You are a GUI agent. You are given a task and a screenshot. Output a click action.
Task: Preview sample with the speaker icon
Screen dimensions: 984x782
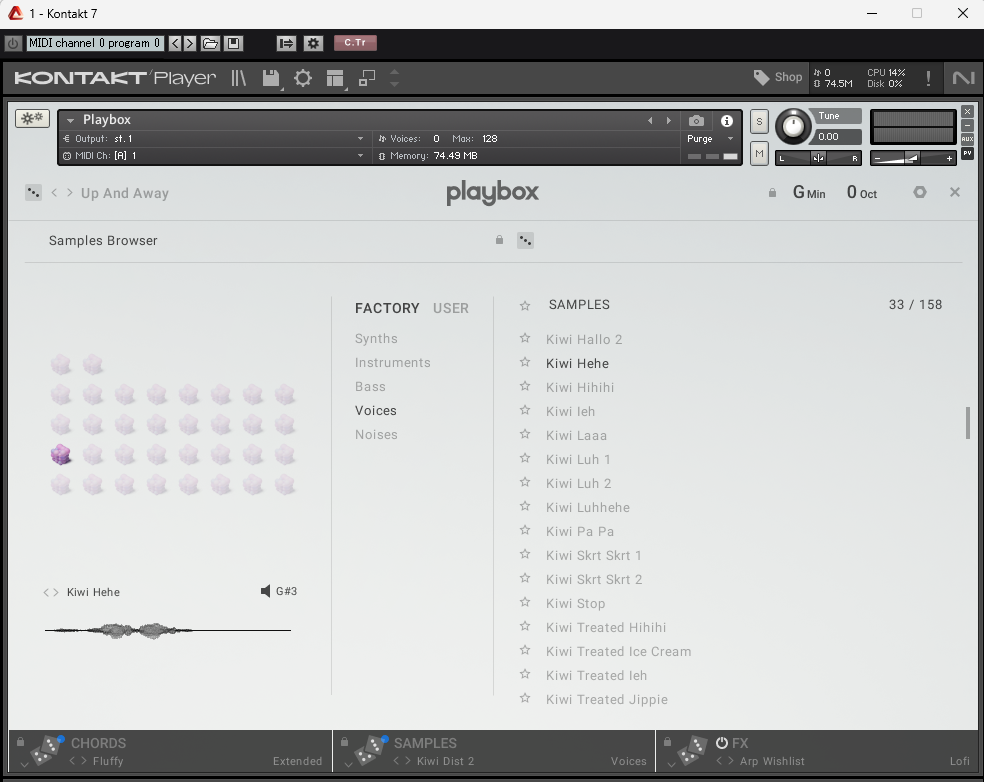tap(265, 591)
